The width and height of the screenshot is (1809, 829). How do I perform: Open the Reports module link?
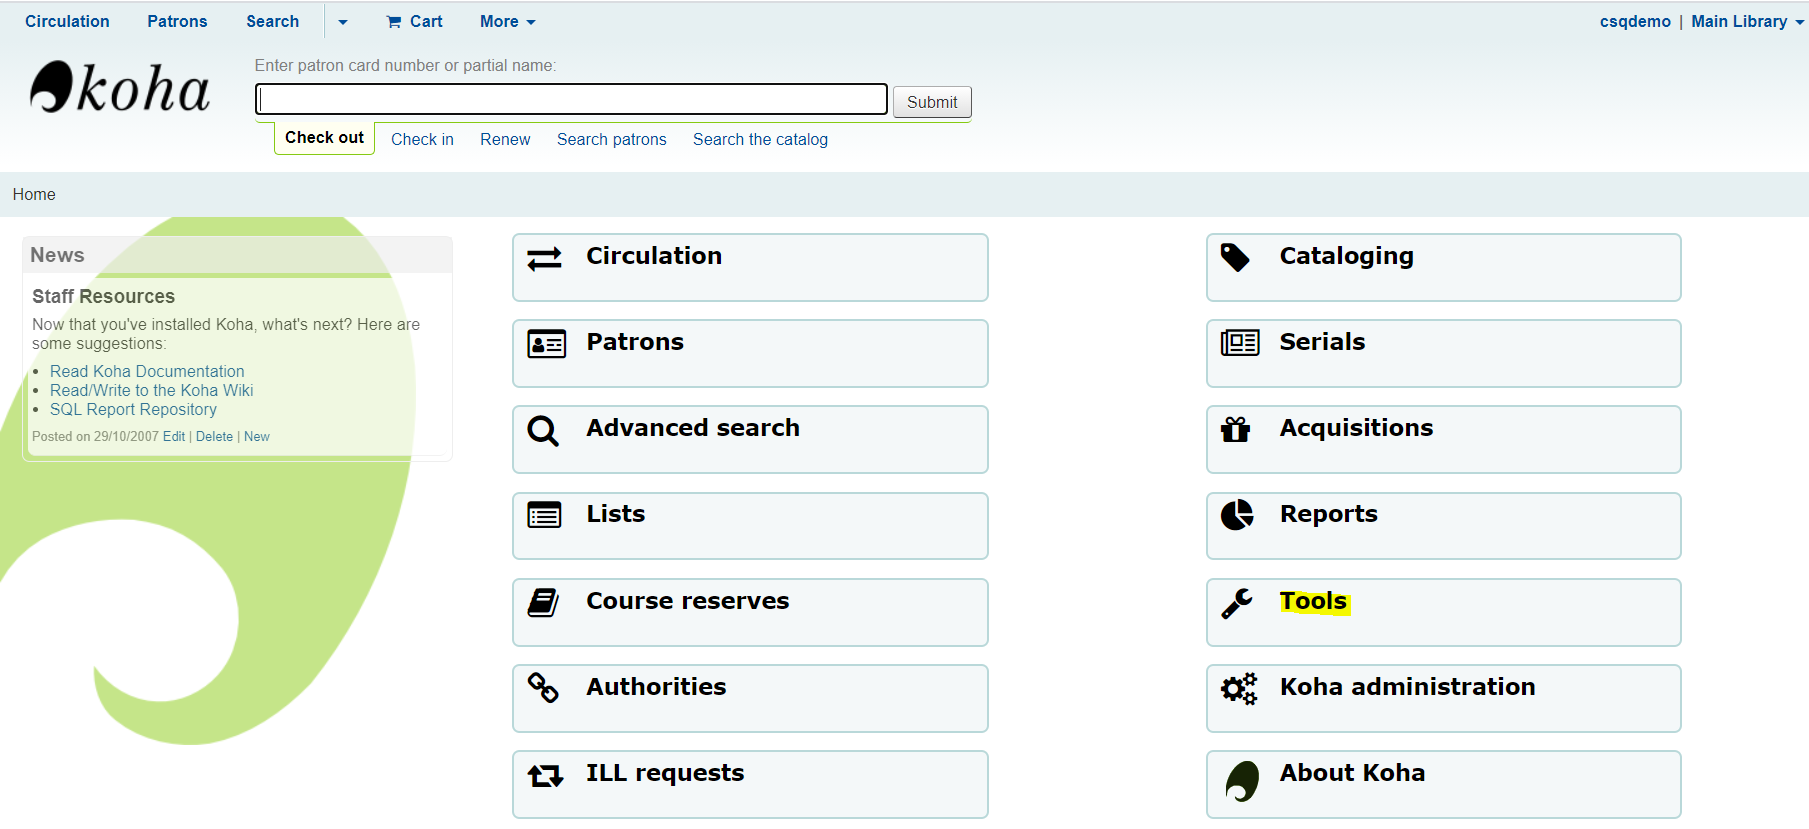pyautogui.click(x=1444, y=526)
